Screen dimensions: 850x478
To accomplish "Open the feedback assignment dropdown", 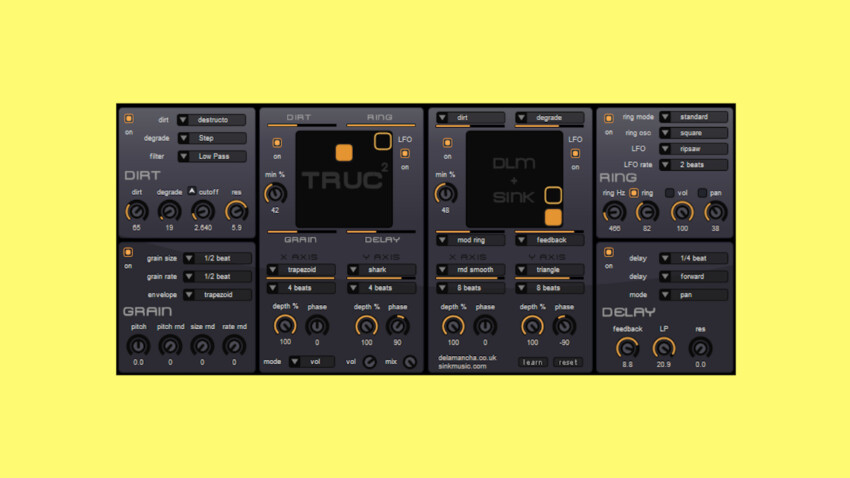I will pyautogui.click(x=550, y=240).
